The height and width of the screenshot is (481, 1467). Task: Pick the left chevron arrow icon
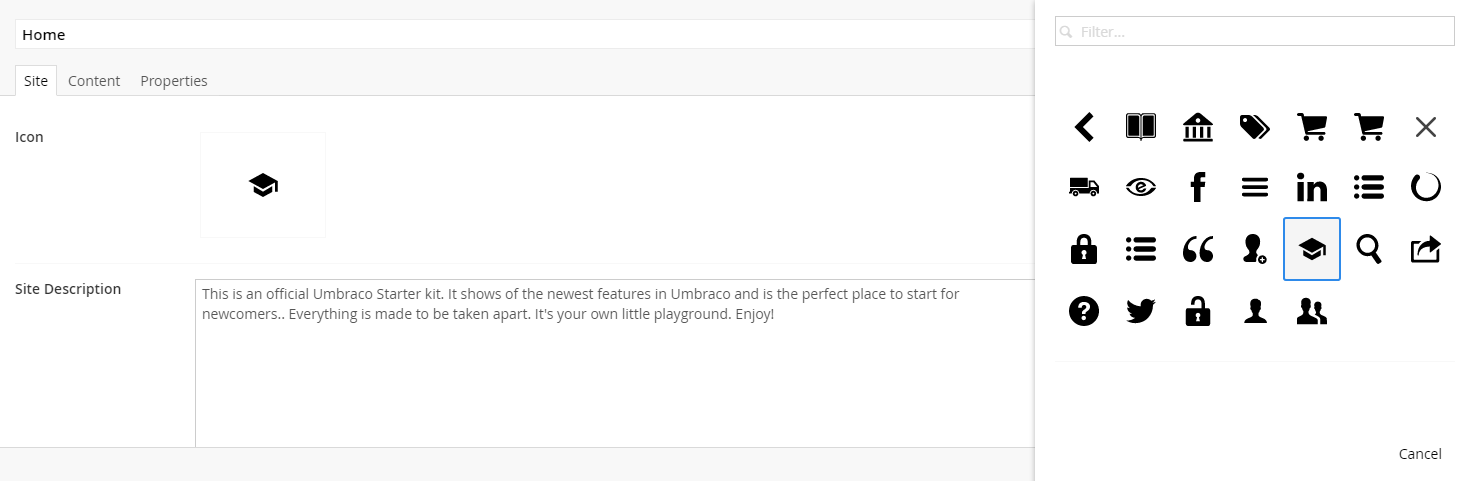[1084, 126]
